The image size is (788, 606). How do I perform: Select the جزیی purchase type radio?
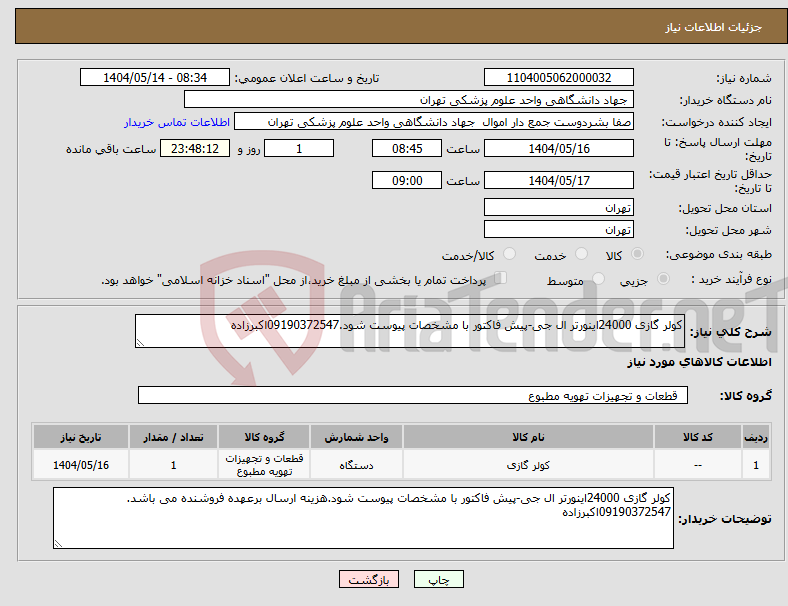663,279
